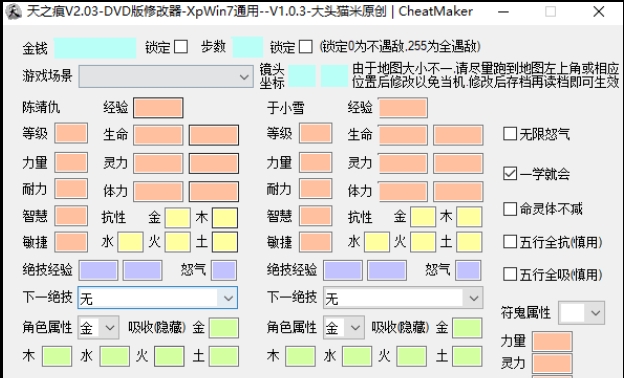The width and height of the screenshot is (624, 378).
Task: Click 于小雪's 经验 field
Action: click(x=403, y=108)
